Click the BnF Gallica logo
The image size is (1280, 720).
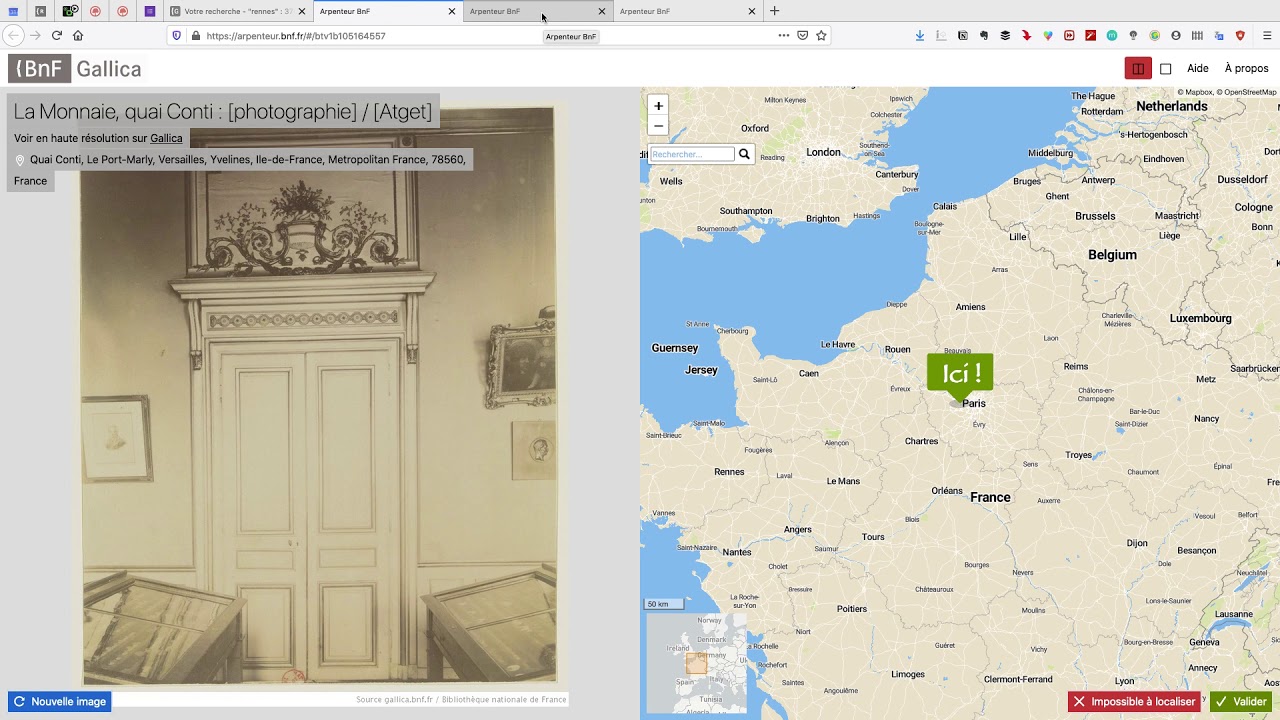75,69
